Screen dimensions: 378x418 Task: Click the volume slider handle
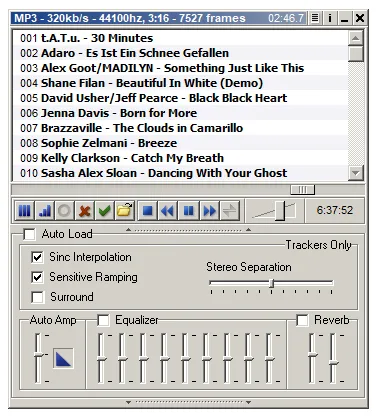coord(280,211)
